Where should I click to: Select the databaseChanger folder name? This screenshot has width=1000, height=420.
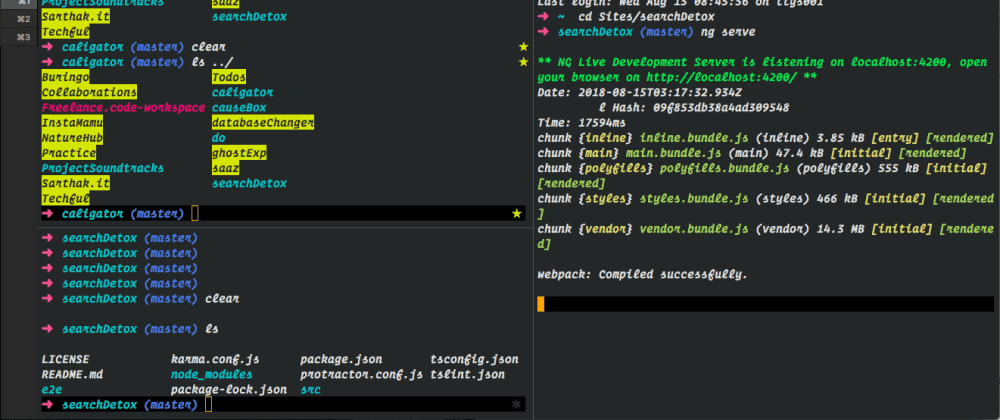(263, 122)
